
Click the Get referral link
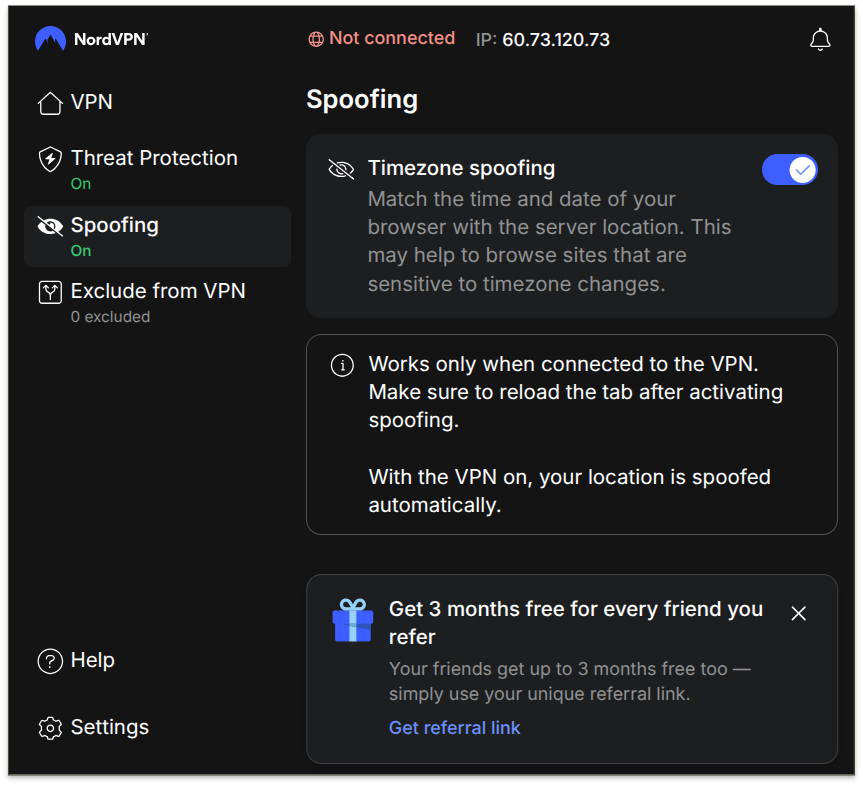[x=454, y=728]
